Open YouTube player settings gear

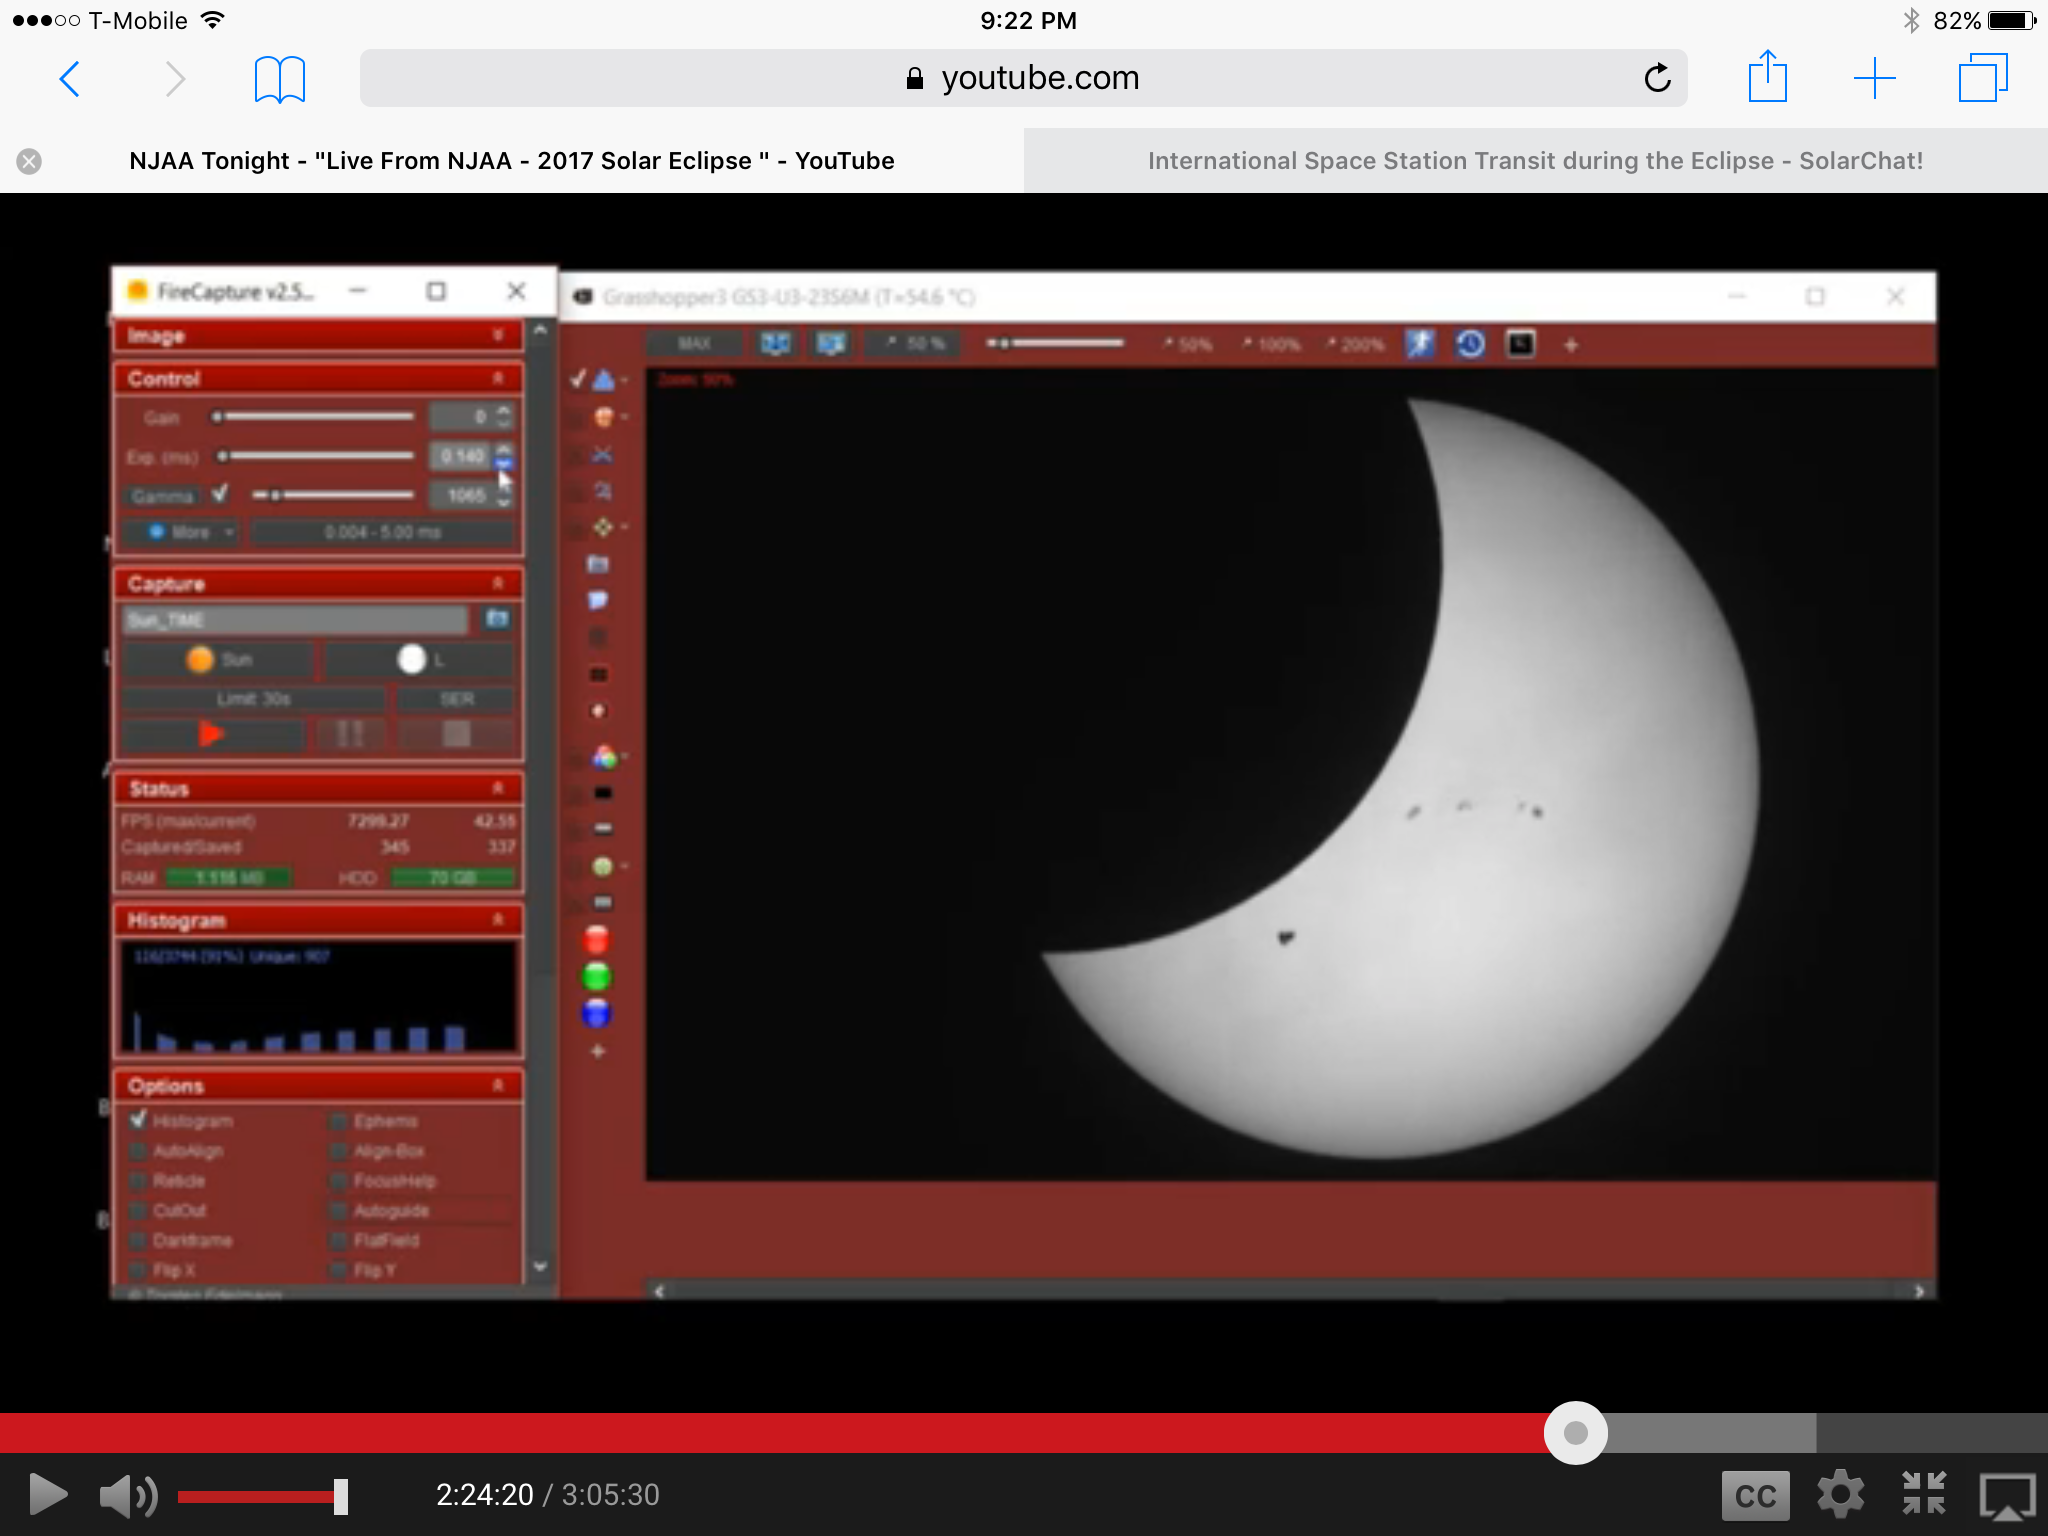pyautogui.click(x=1840, y=1494)
